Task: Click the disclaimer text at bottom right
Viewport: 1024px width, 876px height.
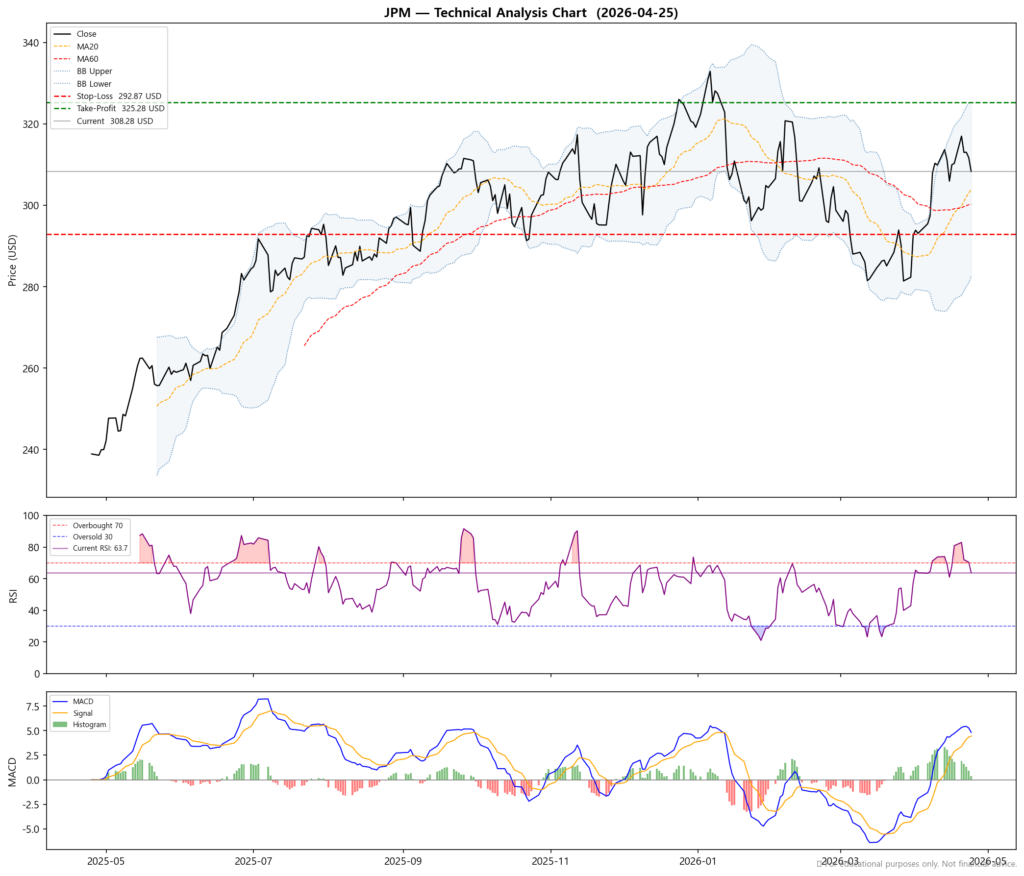Action: (x=915, y=863)
